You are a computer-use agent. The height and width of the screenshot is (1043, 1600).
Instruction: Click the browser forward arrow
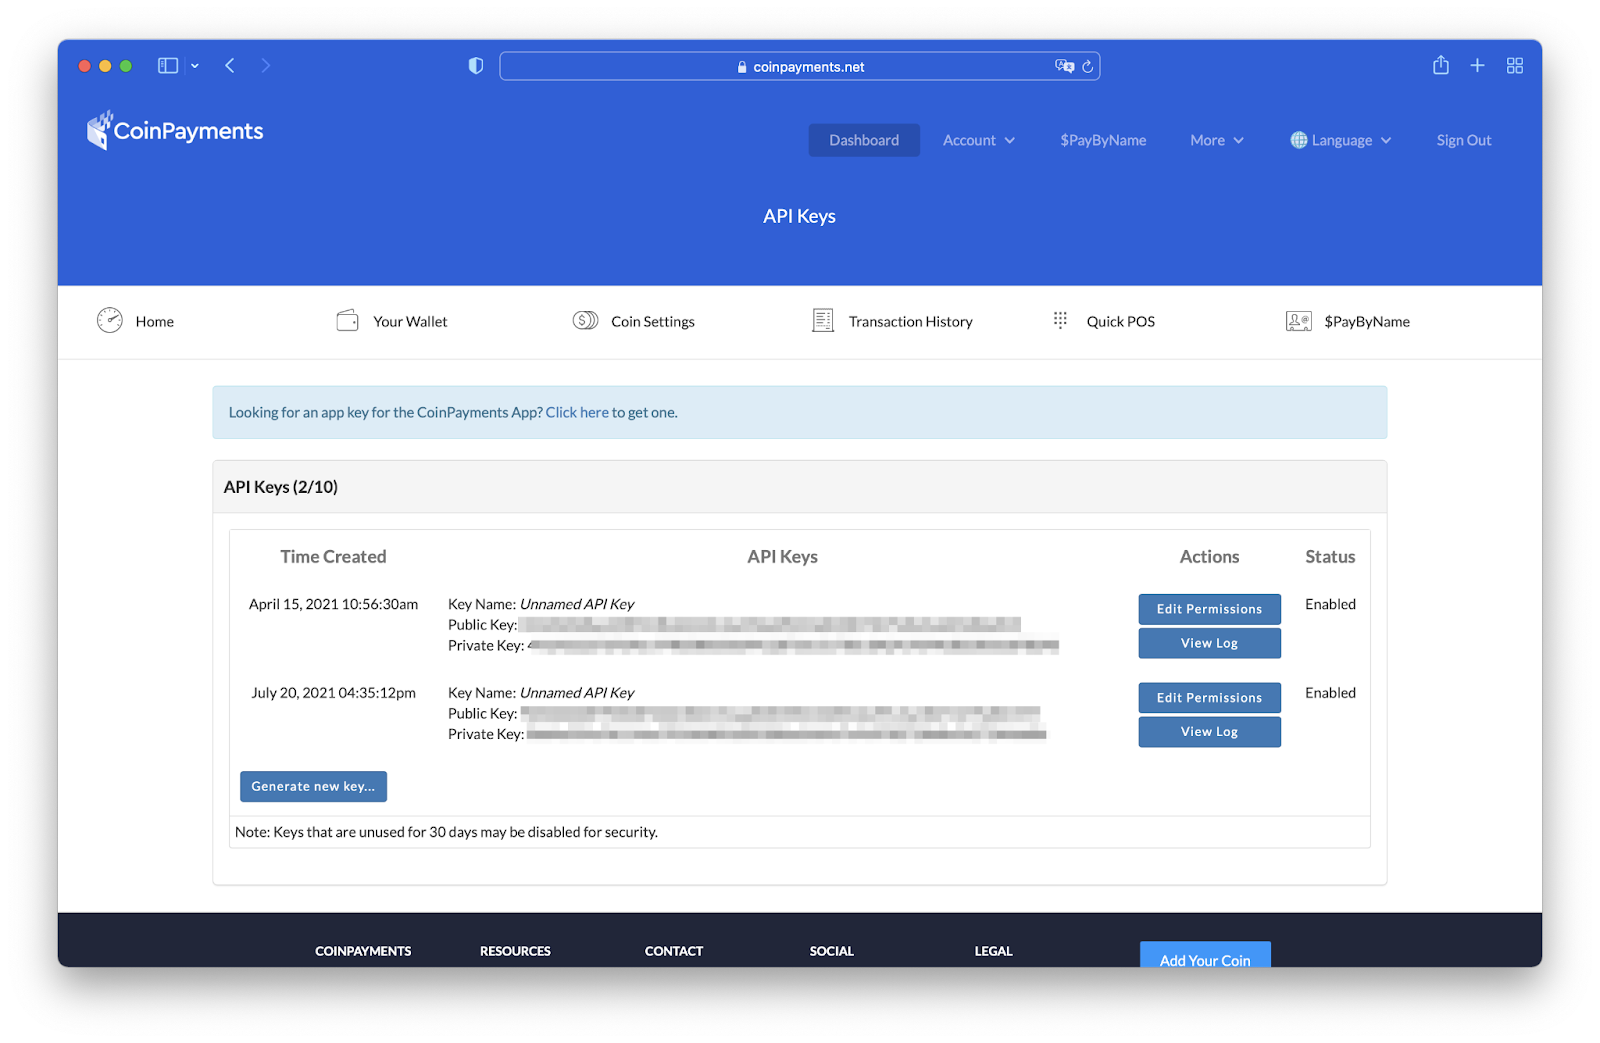[265, 66]
